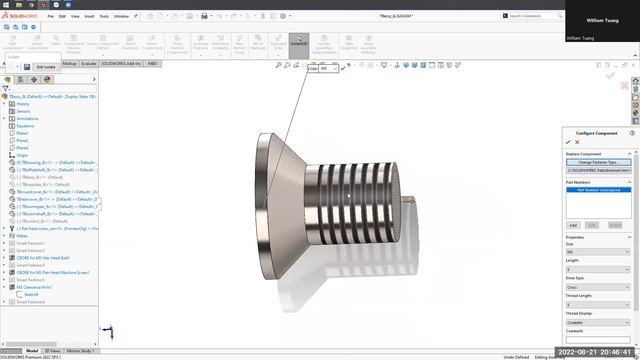Viewport: 640px width, 360px height.
Task: Open the Insert menu
Action: 89,16
